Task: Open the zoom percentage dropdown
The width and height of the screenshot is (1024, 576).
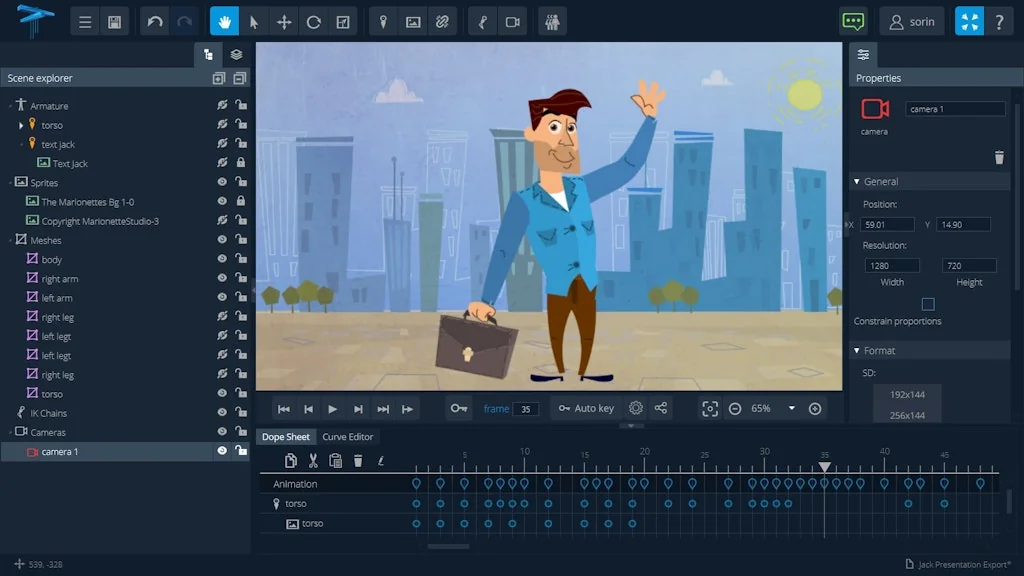Action: pos(790,408)
